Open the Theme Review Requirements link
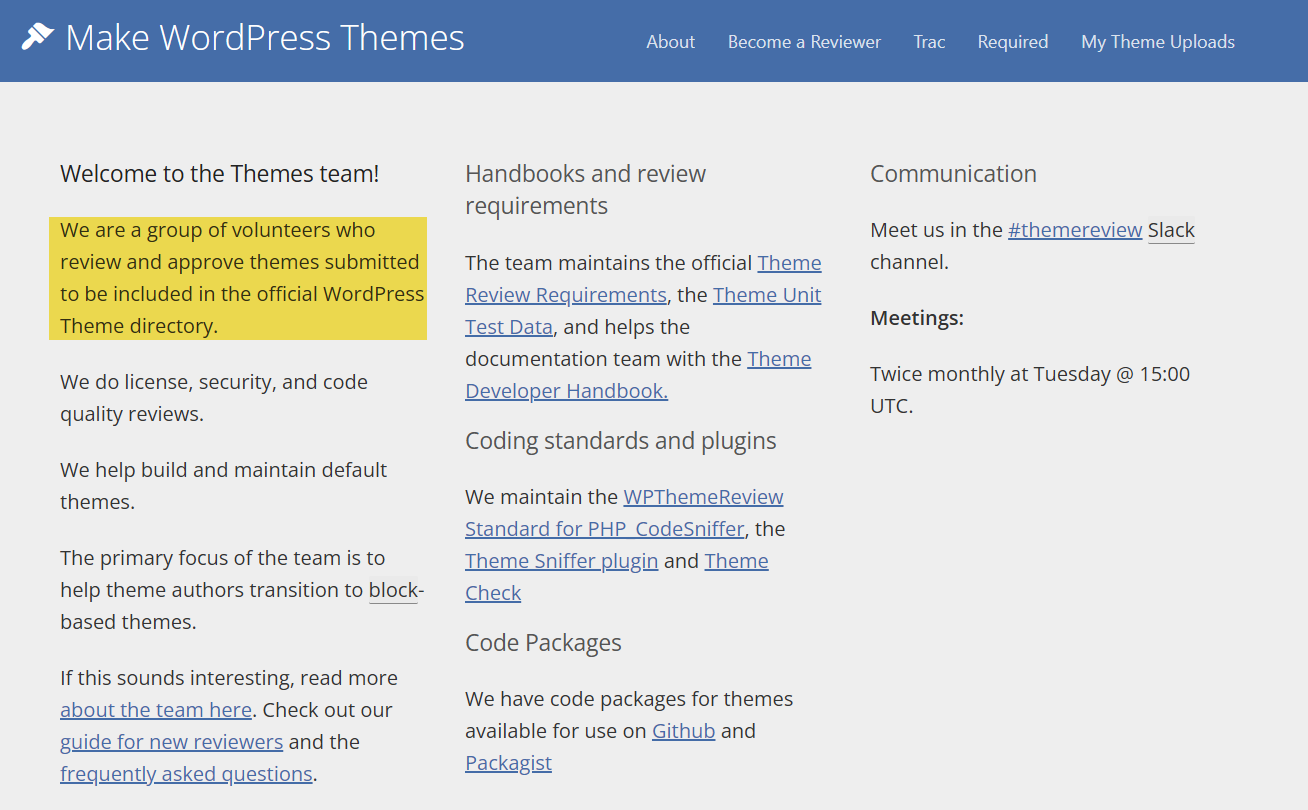1308x810 pixels. tap(565, 295)
